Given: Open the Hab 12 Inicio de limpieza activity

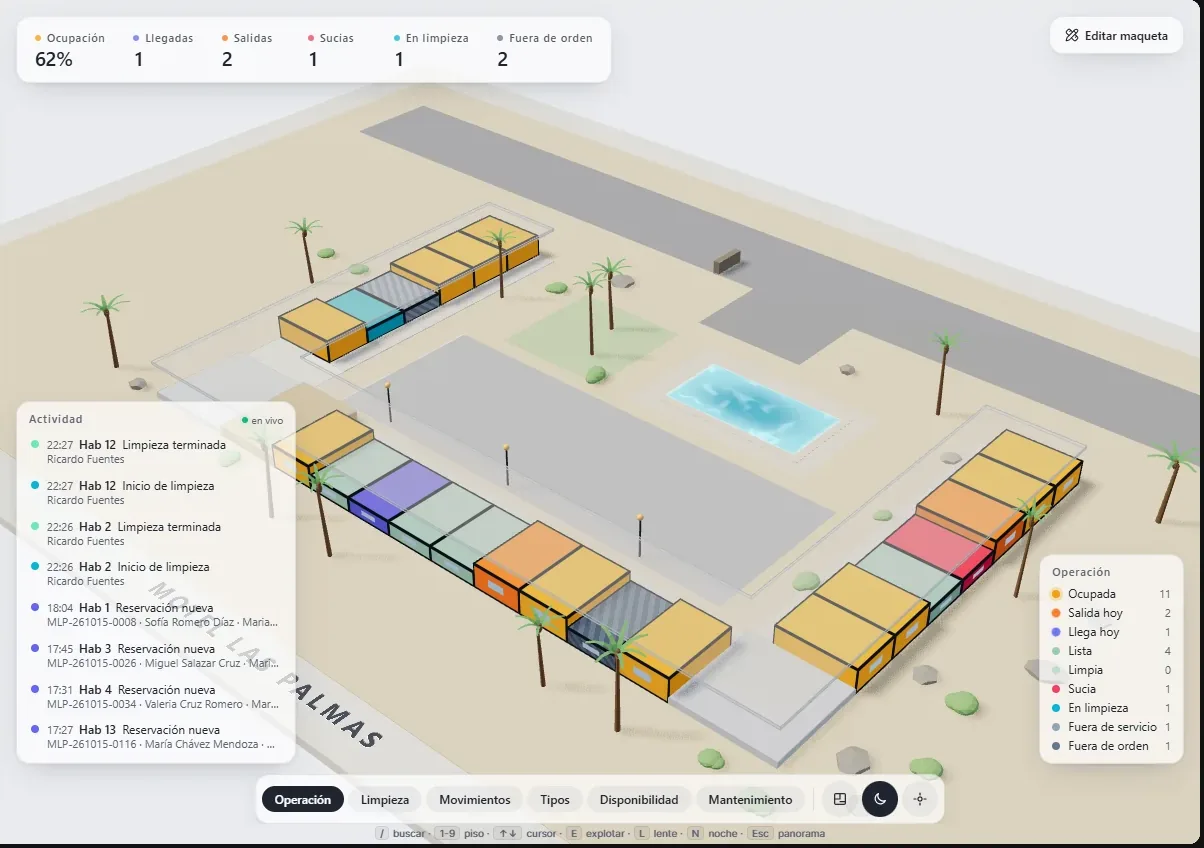Looking at the screenshot, I should click(x=156, y=492).
